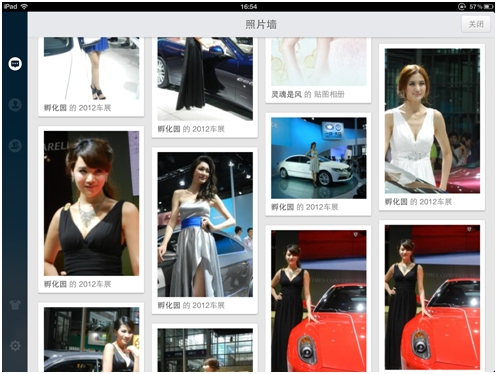The height and width of the screenshot is (374, 497).
Task: Tap the Wi-Fi status bar icon
Action: pos(24,6)
